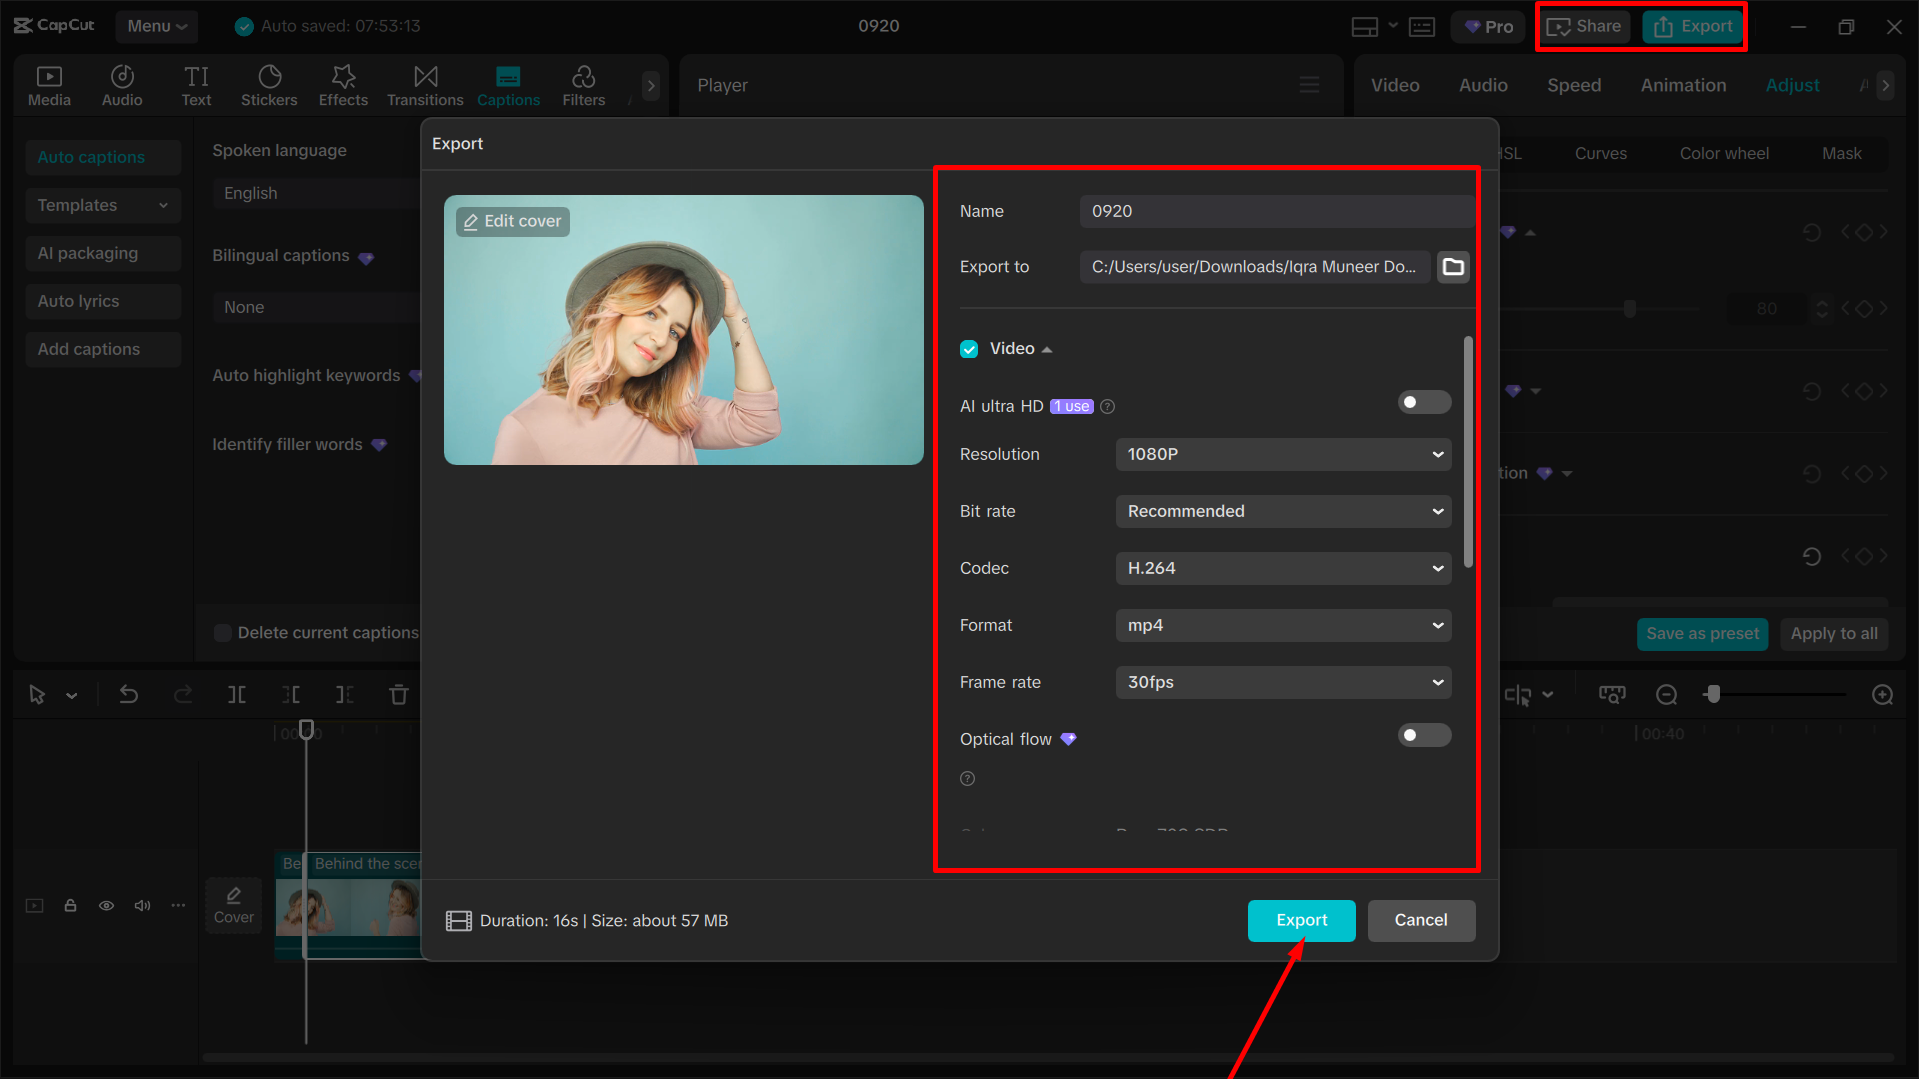Cancel the export dialog
Image resolution: width=1919 pixels, height=1079 pixels.
point(1420,920)
